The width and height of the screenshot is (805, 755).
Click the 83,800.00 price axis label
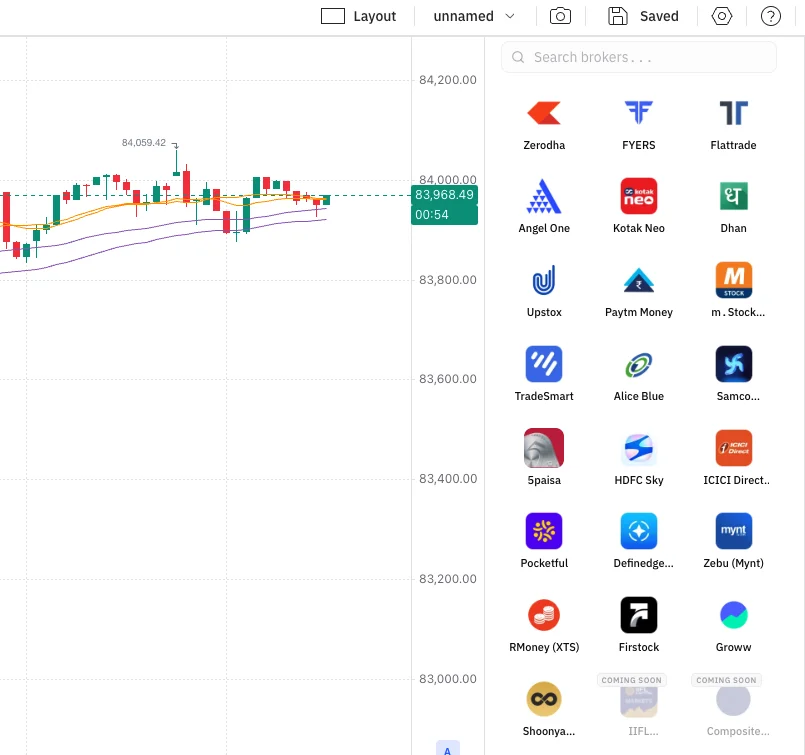[x=448, y=280]
